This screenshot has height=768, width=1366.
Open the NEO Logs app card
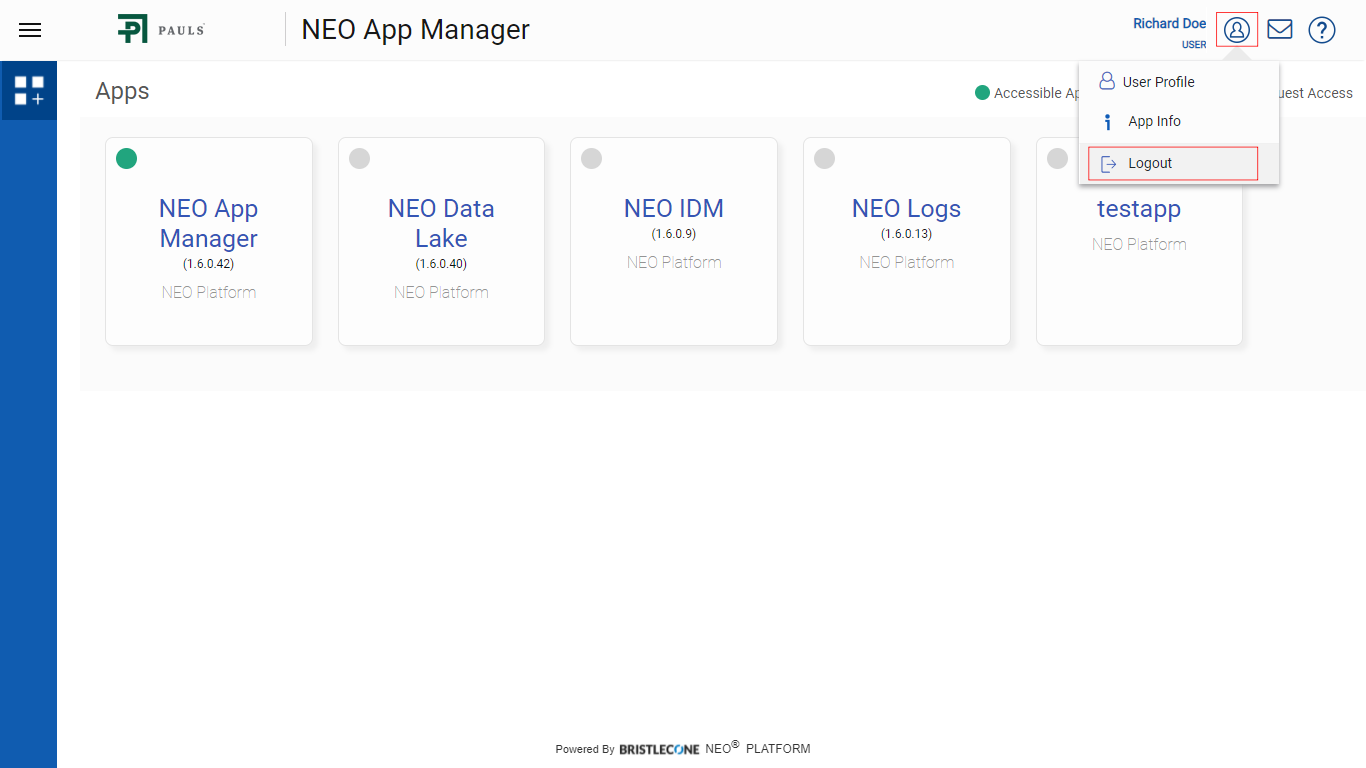click(907, 241)
